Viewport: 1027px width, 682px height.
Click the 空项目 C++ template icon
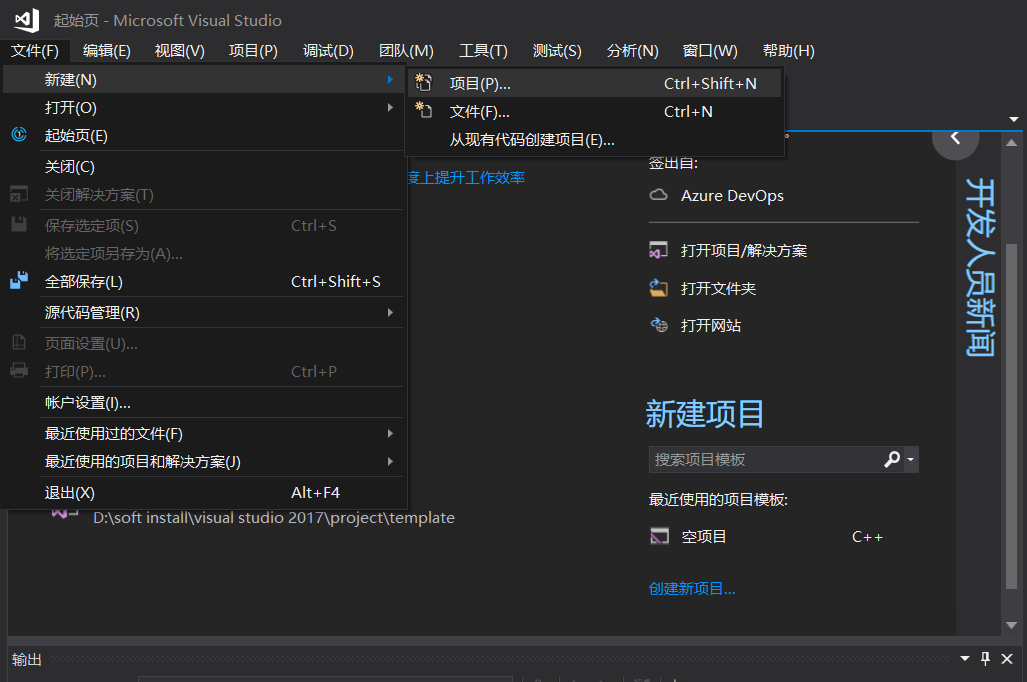(661, 536)
